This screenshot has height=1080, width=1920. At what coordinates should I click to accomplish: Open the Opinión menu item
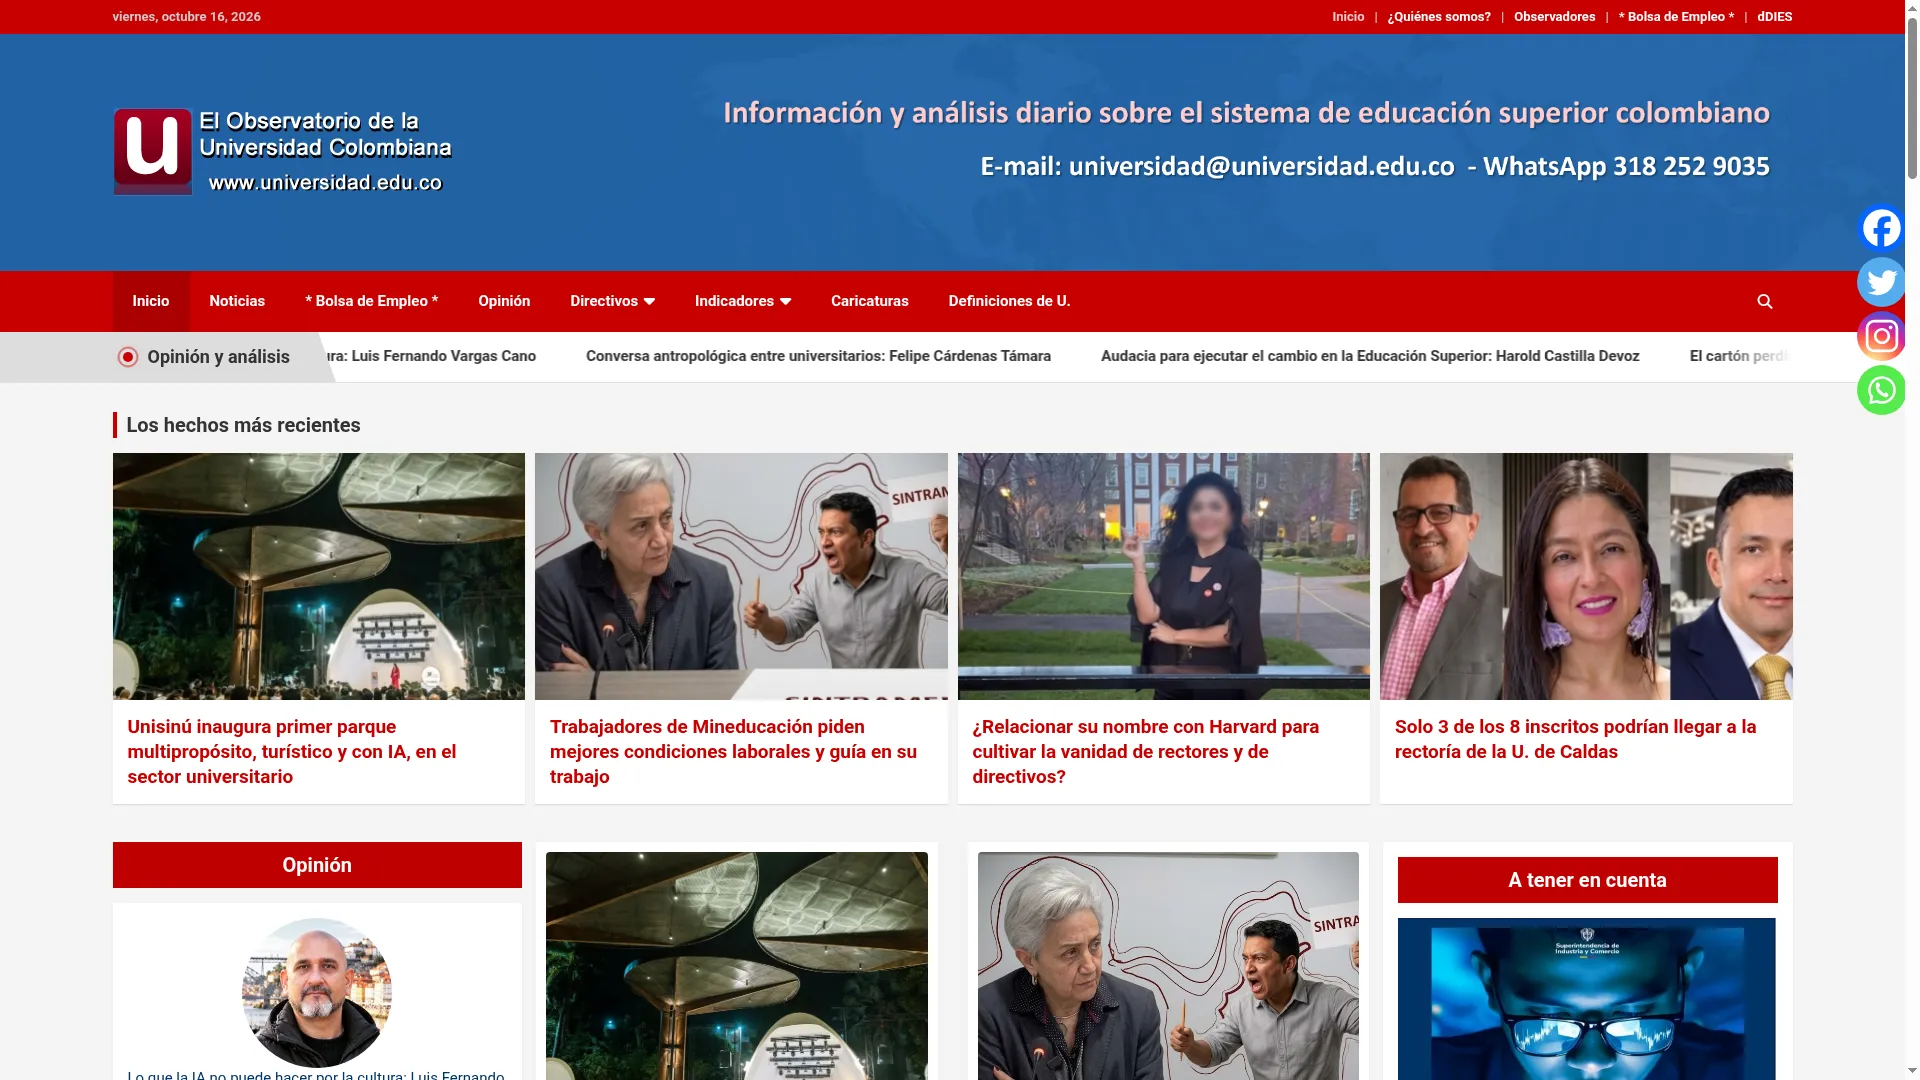click(x=504, y=301)
